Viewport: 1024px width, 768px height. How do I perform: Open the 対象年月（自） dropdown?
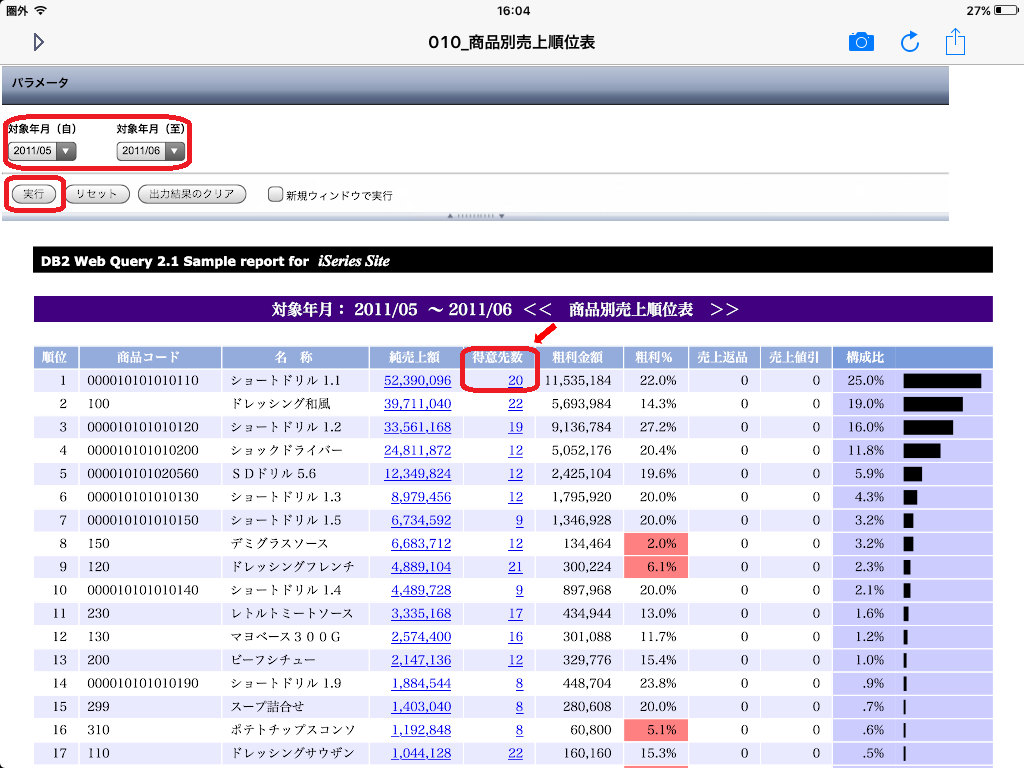(x=42, y=151)
